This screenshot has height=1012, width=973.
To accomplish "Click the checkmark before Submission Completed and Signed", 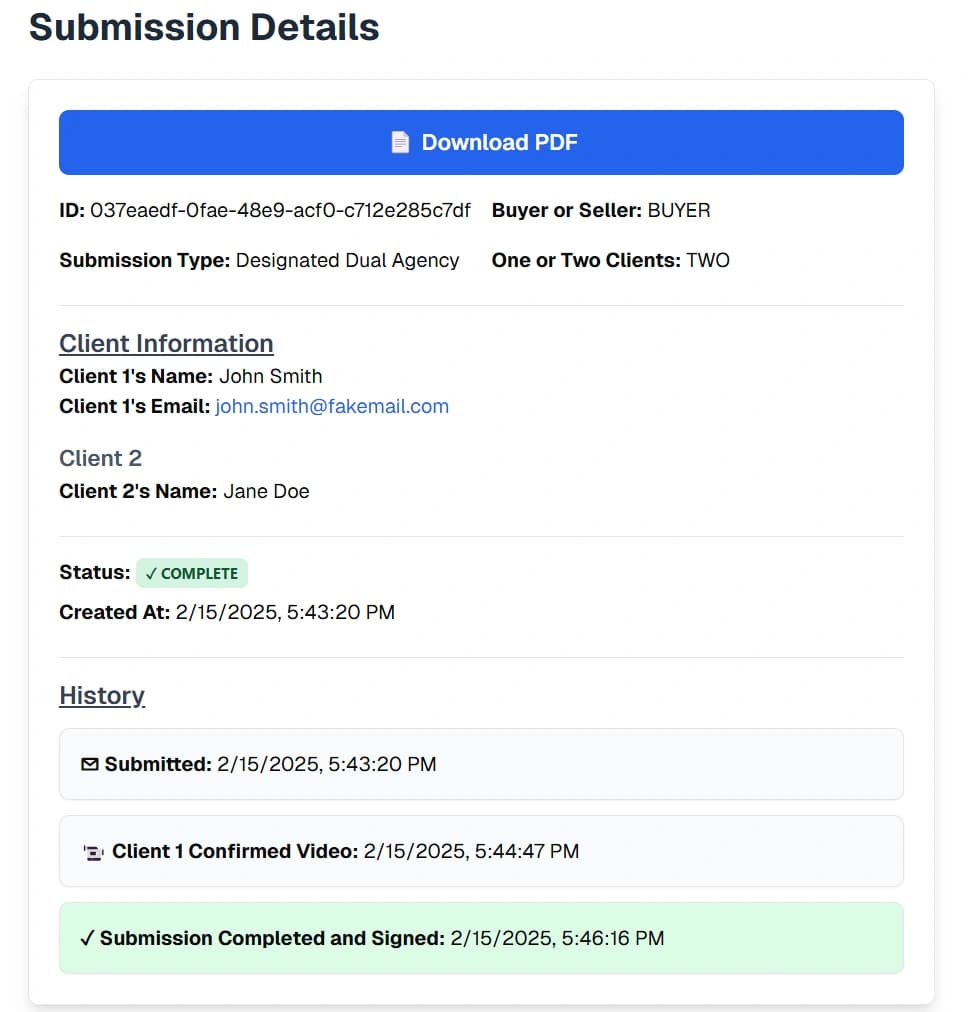I will (87, 938).
